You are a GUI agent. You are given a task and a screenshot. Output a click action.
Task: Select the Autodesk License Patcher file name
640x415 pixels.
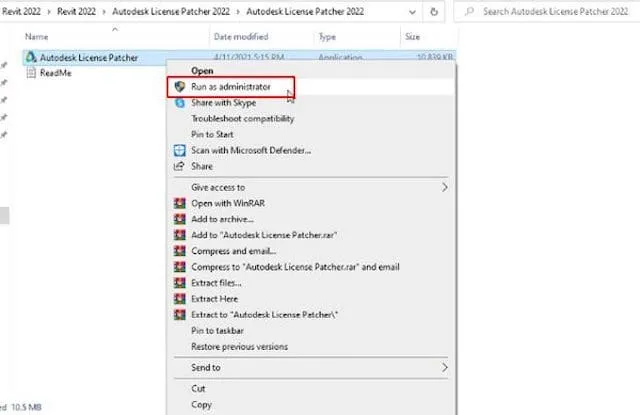(89, 58)
